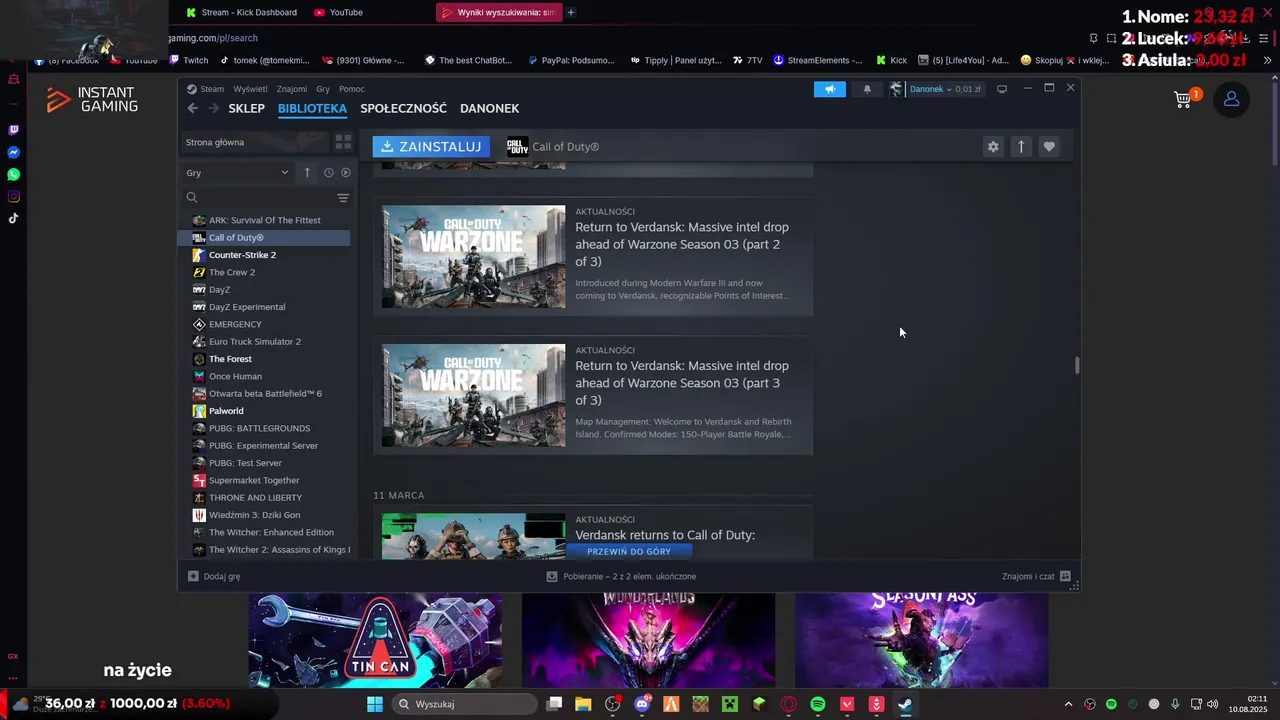Image resolution: width=1280 pixels, height=720 pixels.
Task: Click Spotify icon in Windows taskbar
Action: (x=818, y=704)
